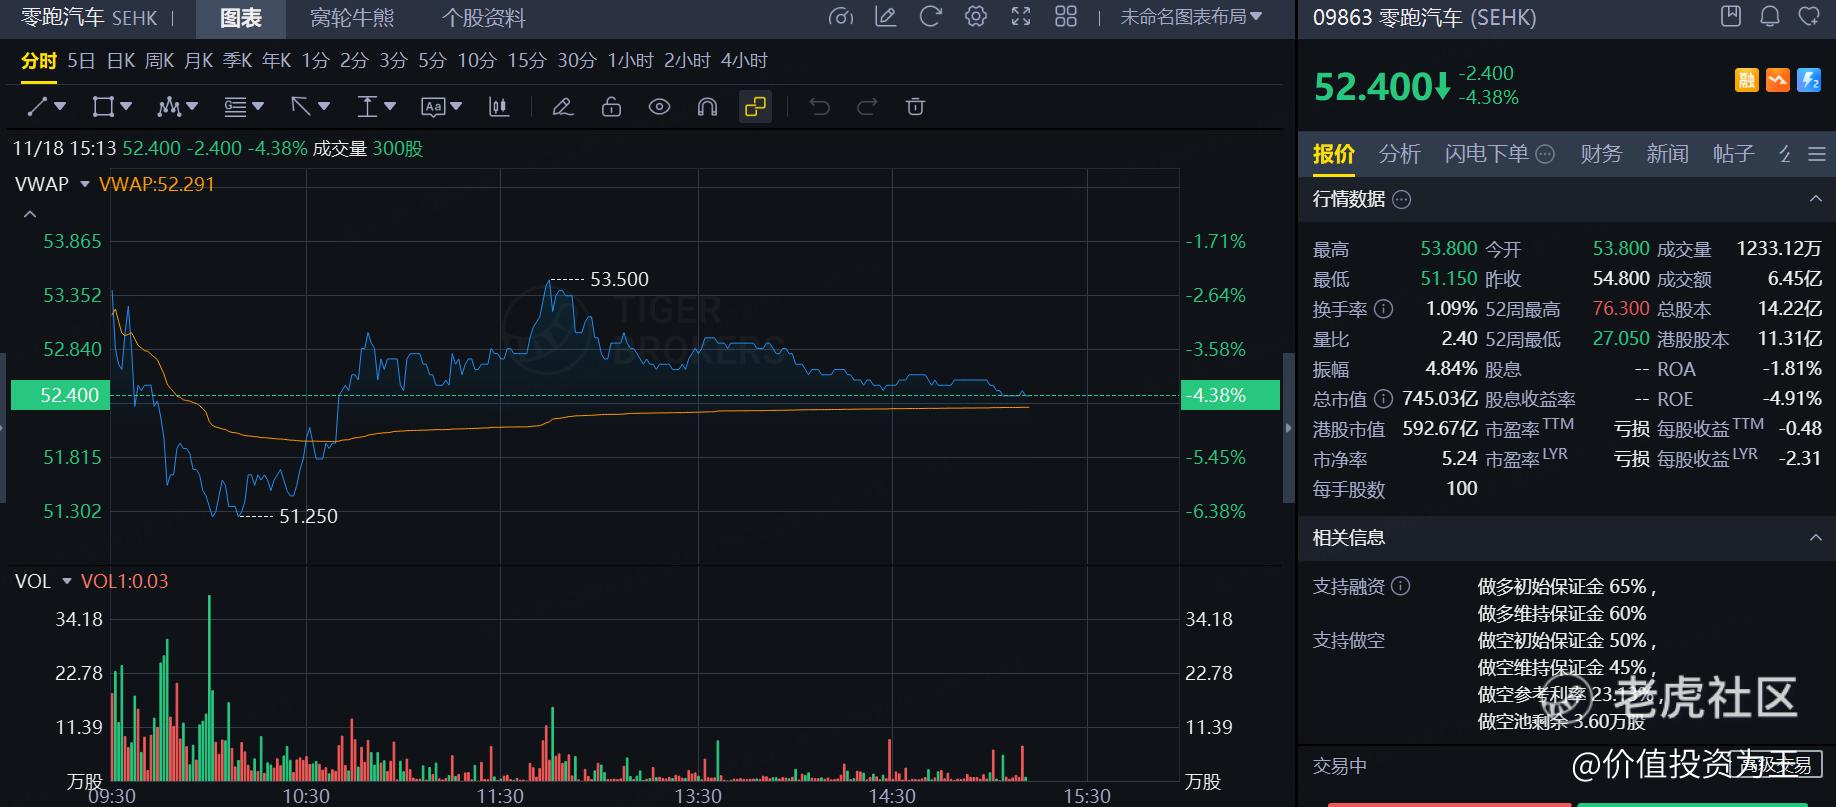Open the 未命名图表布局 layout dropdown

(1190, 17)
